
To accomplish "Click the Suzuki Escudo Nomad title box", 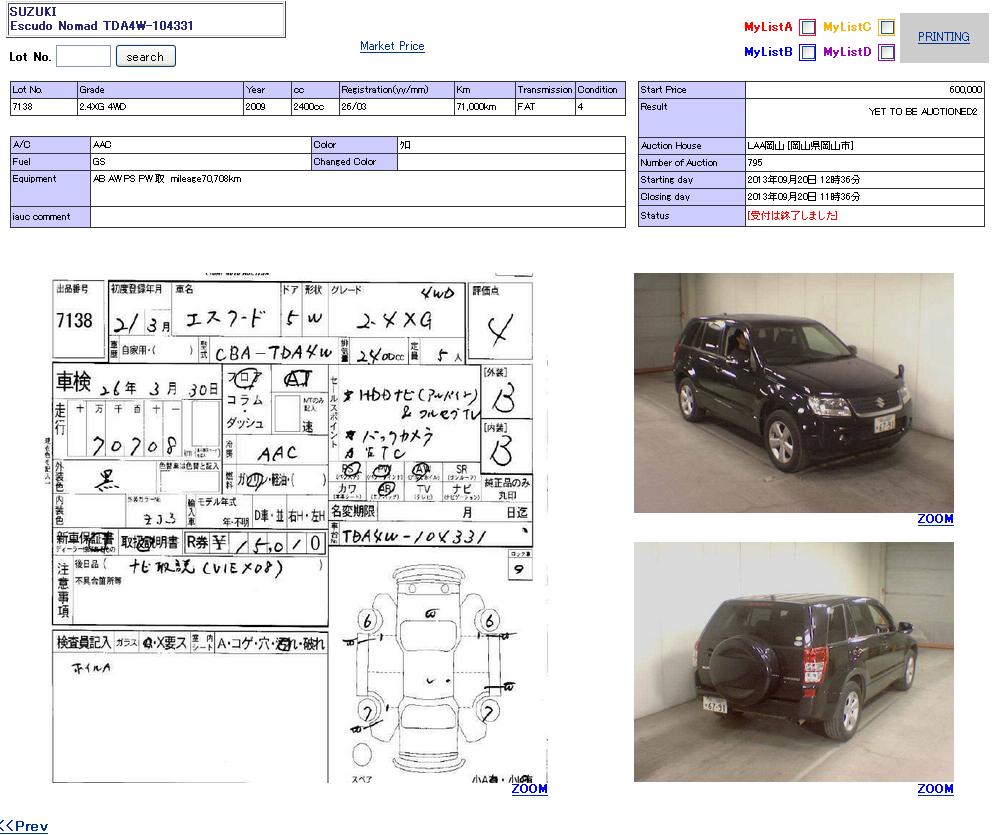I will [146, 19].
